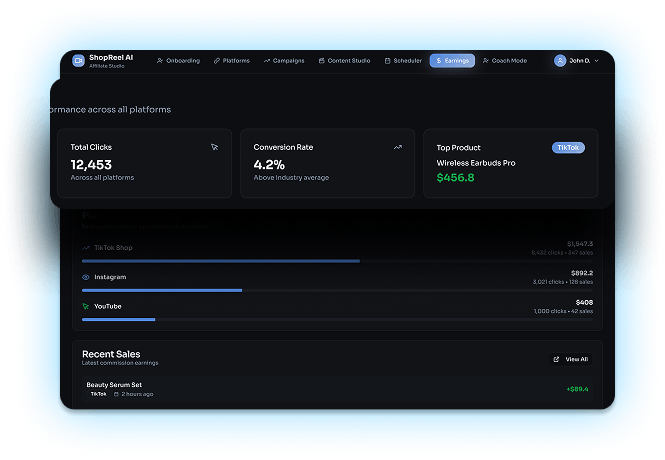Click the Recent Sales heading
The image size is (665, 460).
[x=111, y=354]
